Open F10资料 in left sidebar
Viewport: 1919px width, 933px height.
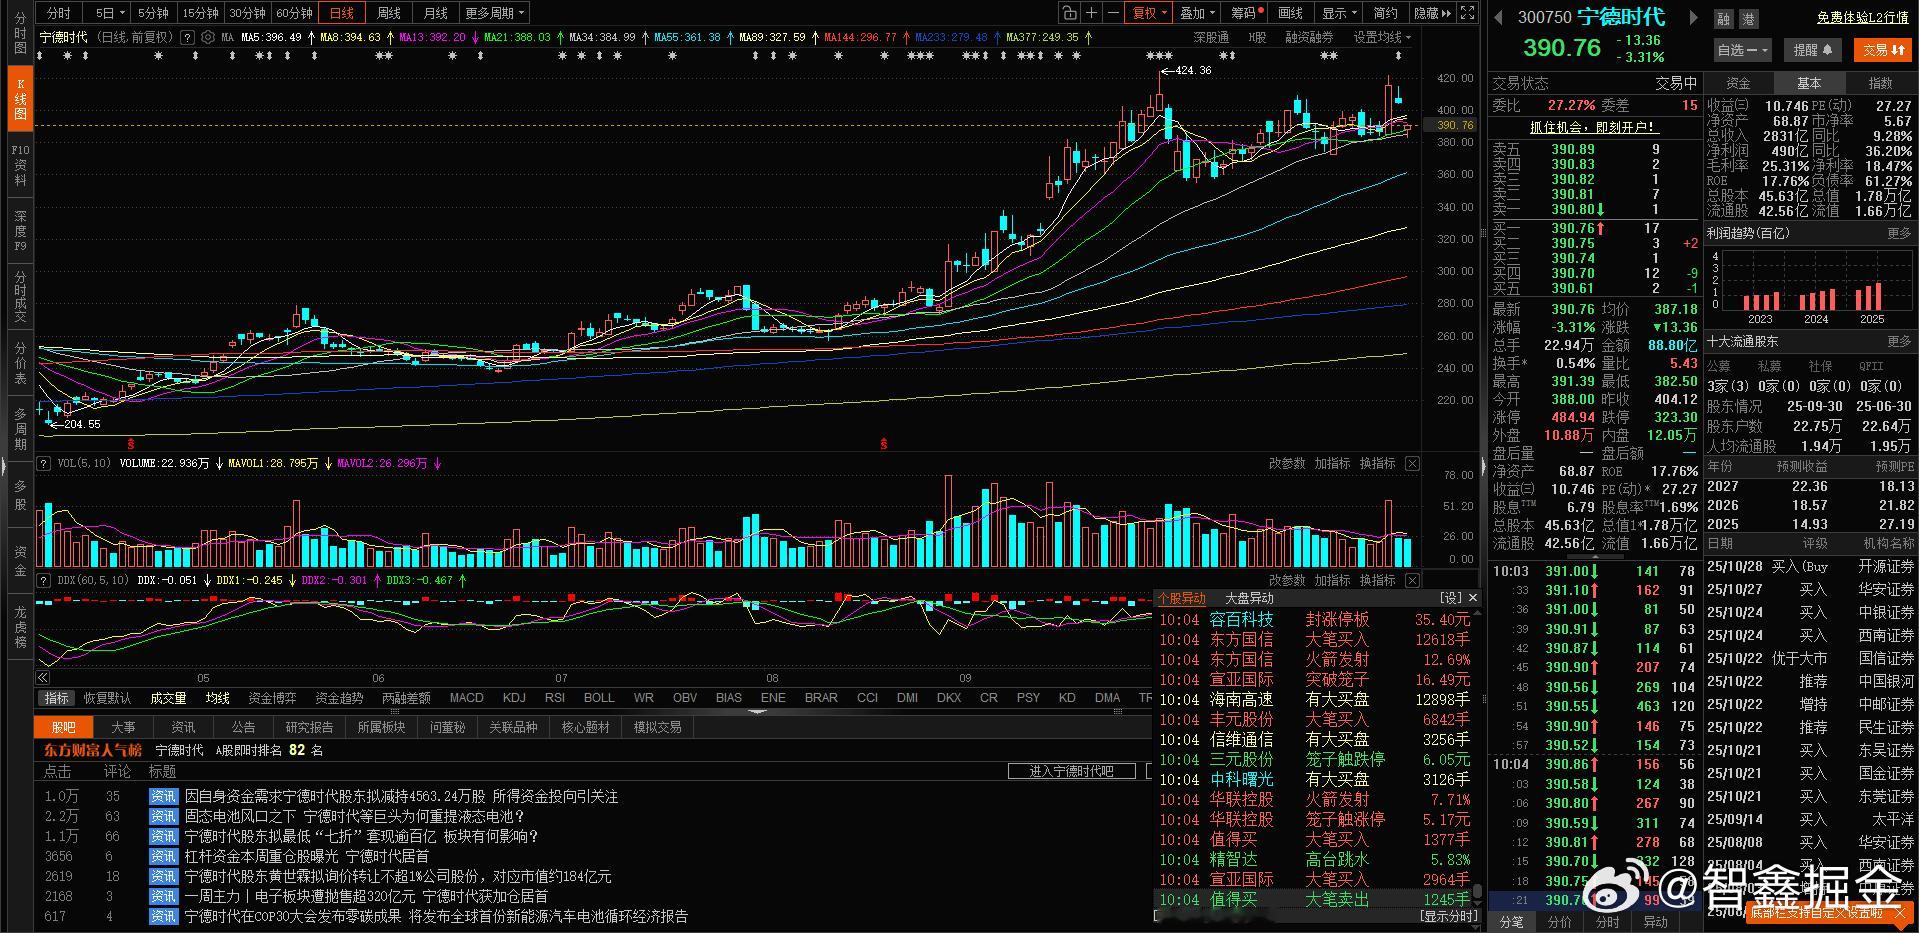click(x=20, y=165)
